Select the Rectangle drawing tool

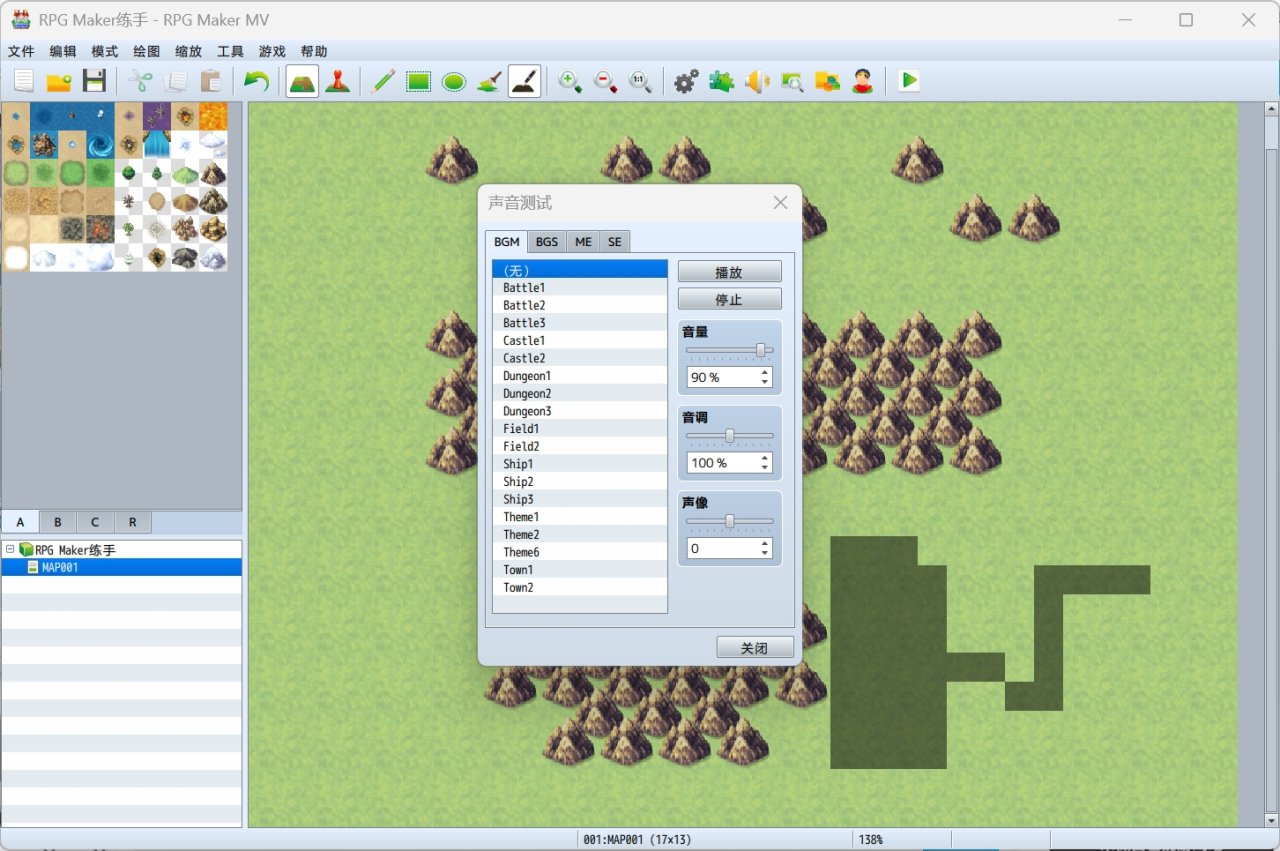tap(418, 82)
